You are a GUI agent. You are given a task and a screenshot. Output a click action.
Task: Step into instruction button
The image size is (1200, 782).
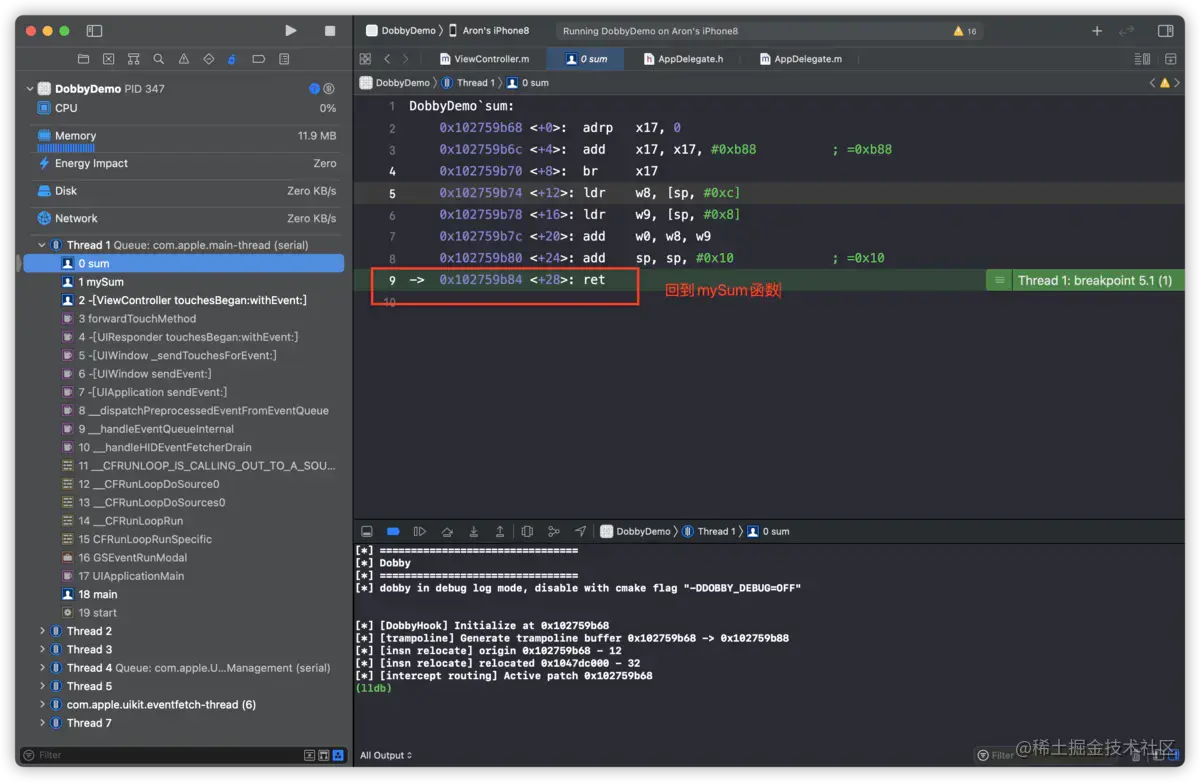coord(474,531)
